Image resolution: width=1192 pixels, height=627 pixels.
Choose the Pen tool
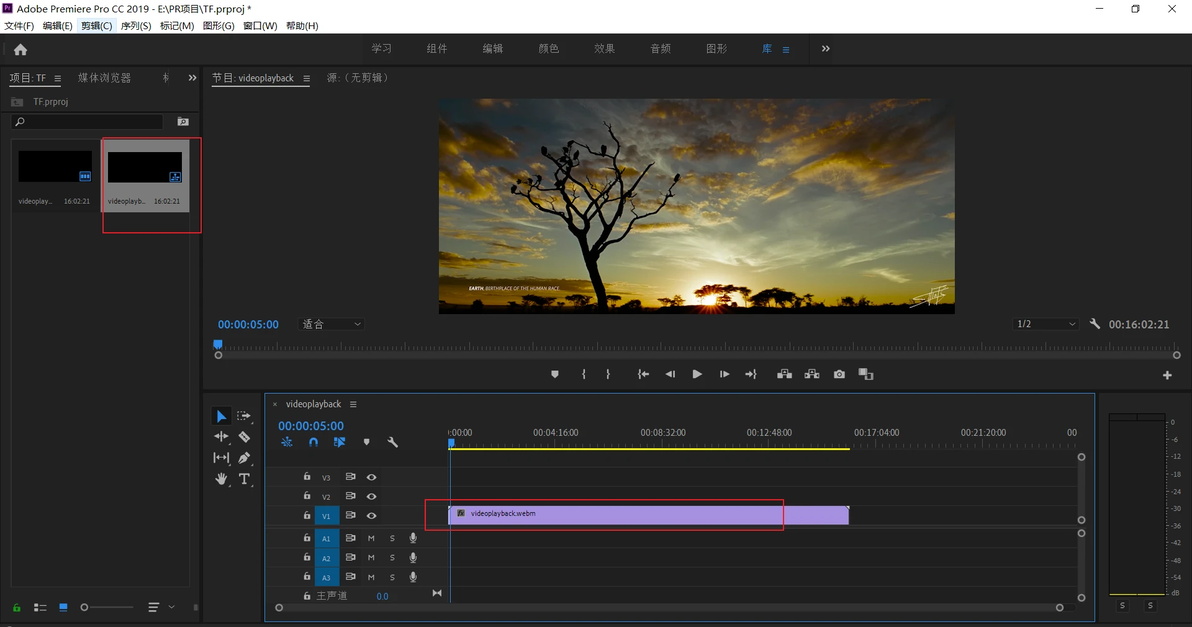[x=244, y=458]
